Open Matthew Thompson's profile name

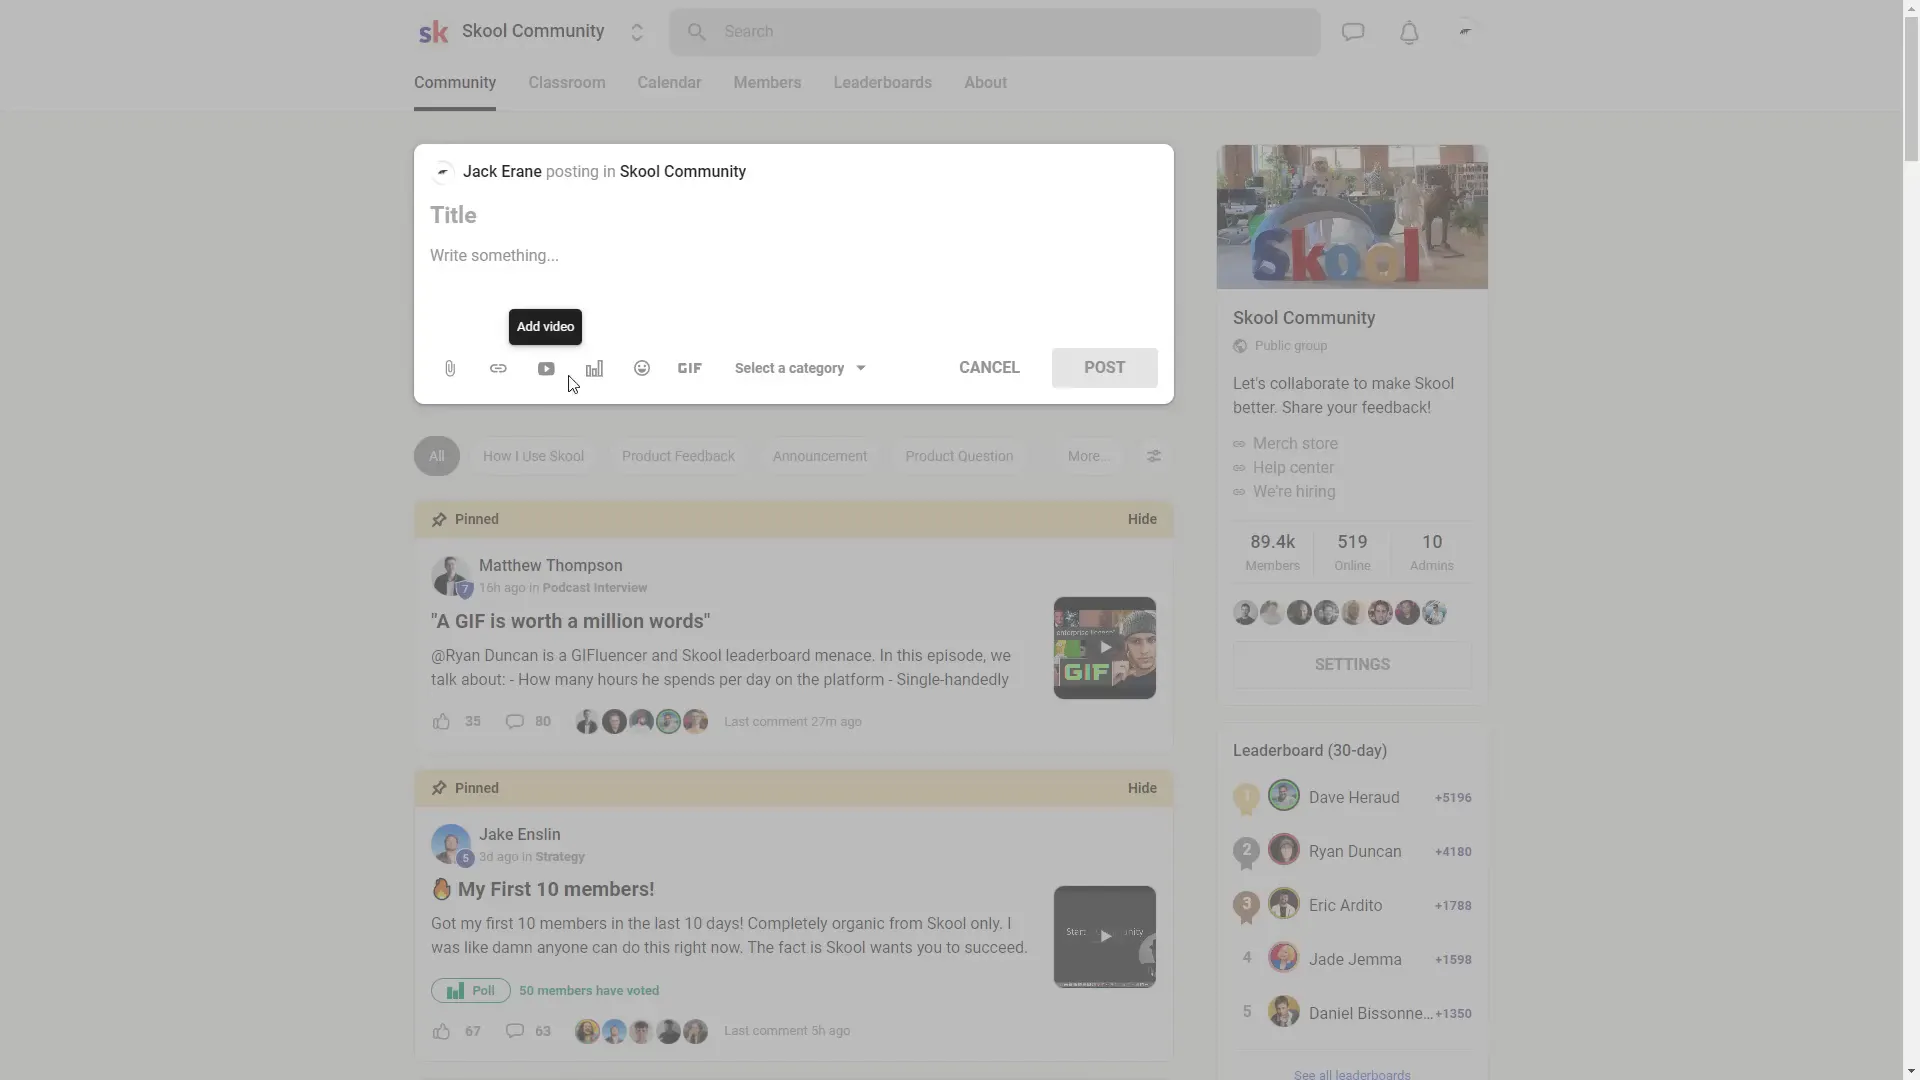pyautogui.click(x=550, y=566)
